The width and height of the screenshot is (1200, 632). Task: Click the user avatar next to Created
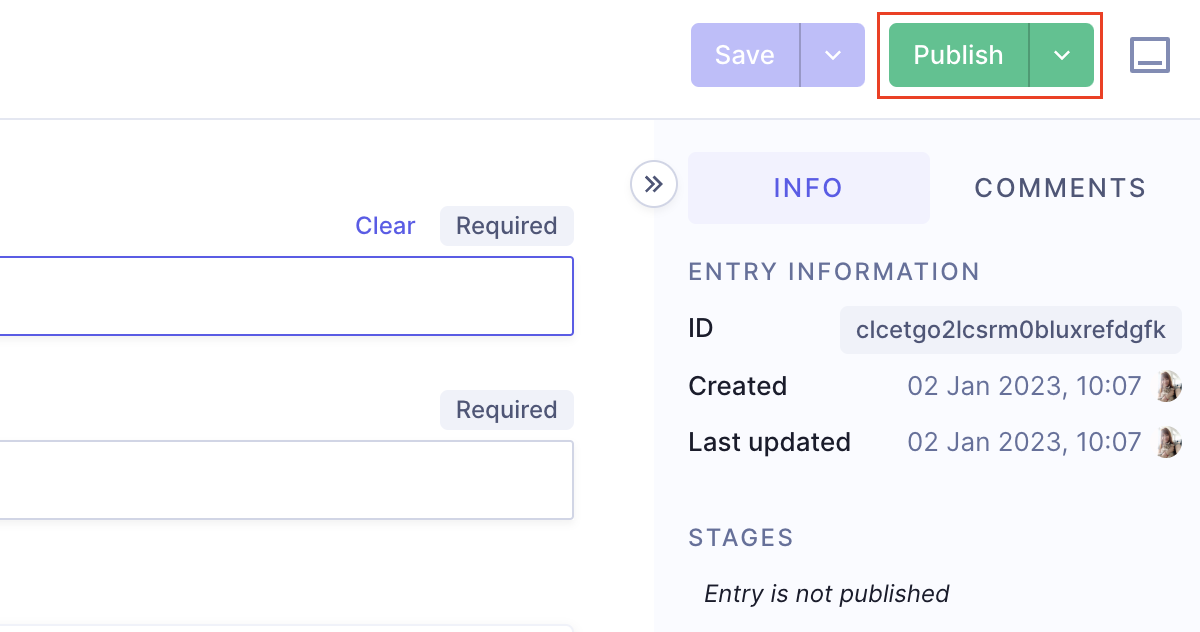tap(1168, 386)
